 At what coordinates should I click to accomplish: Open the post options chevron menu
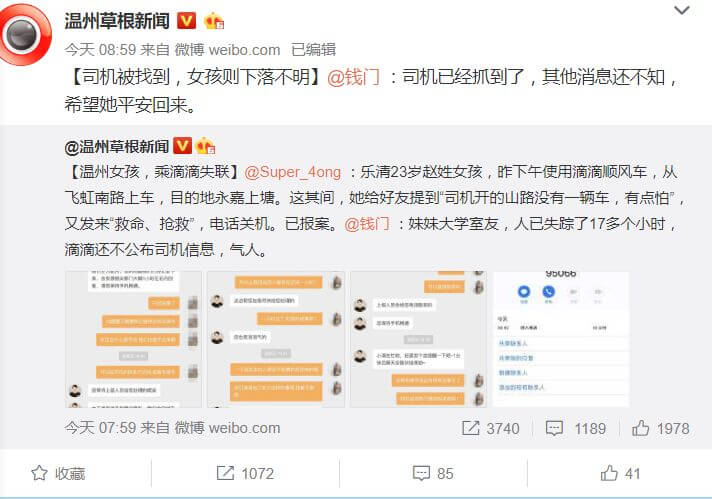(x=682, y=10)
